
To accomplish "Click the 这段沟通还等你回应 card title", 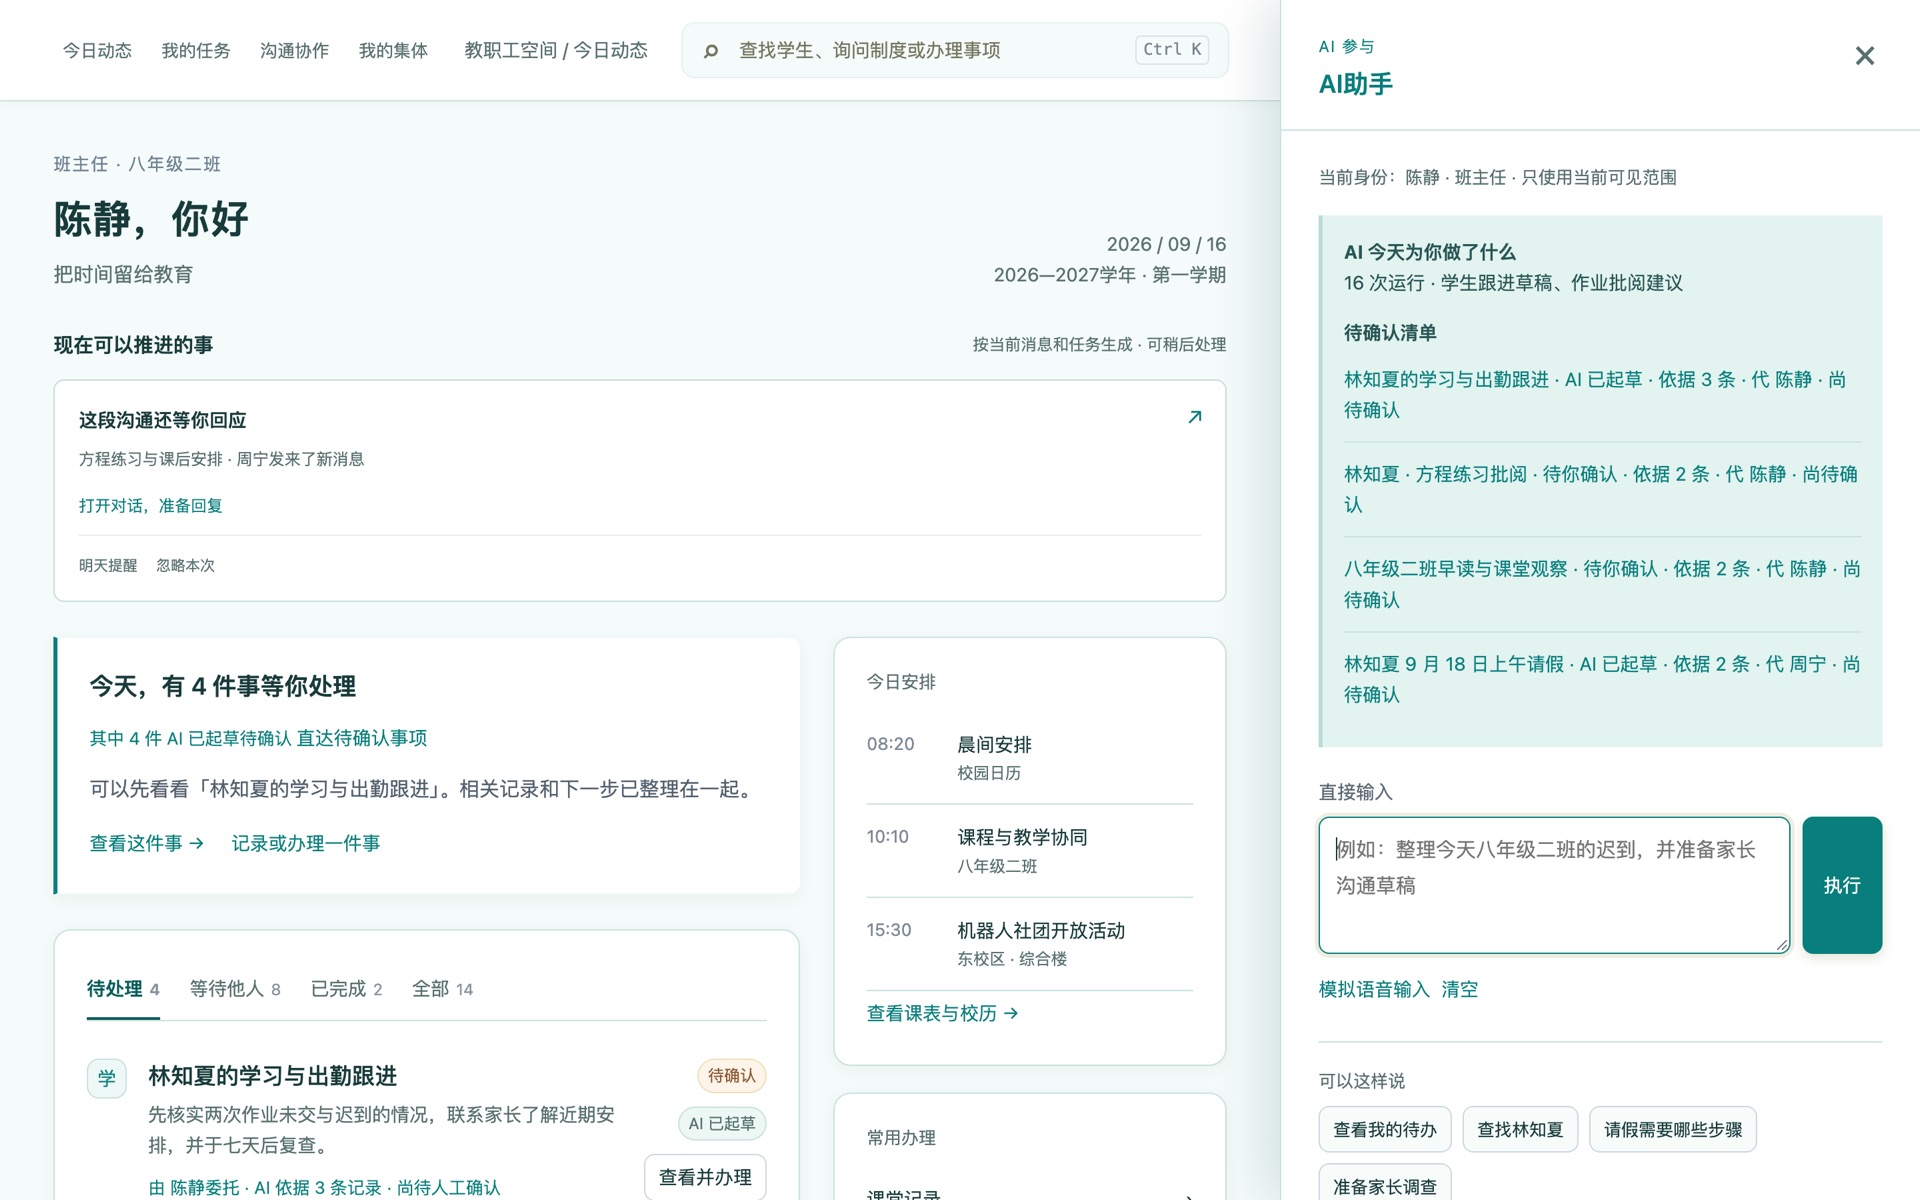I will 163,421.
